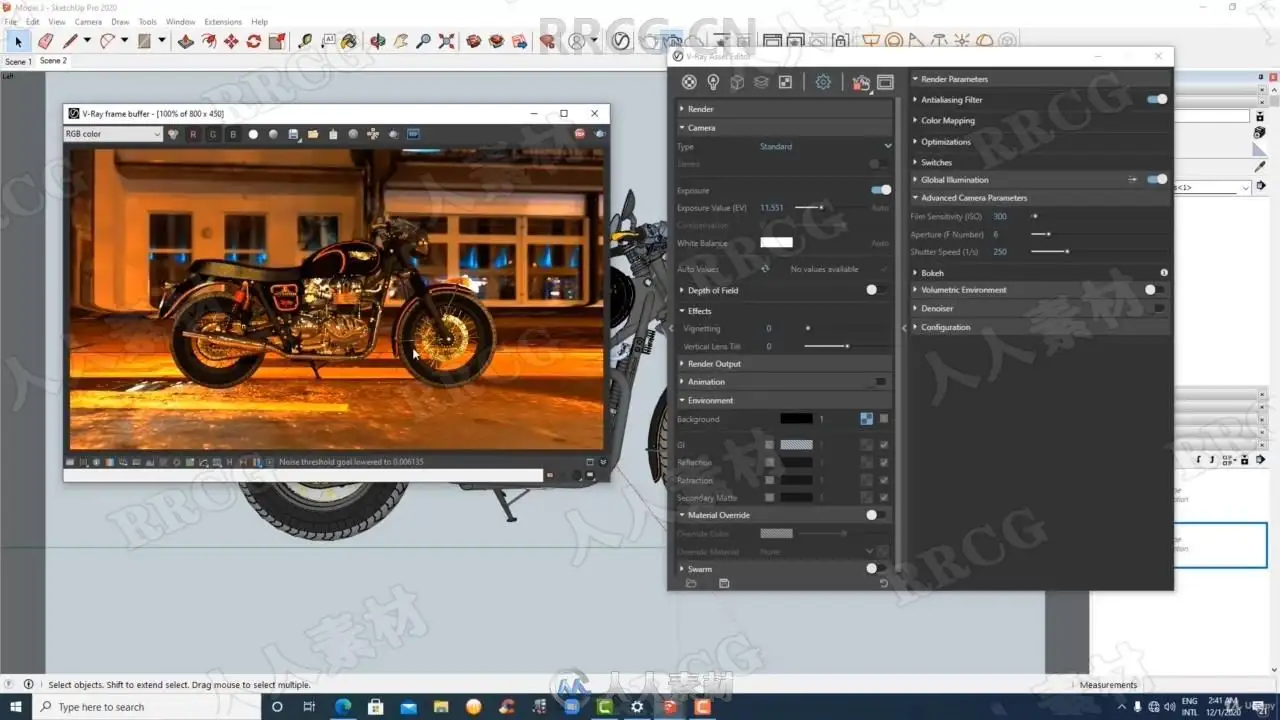1280x720 pixels.
Task: Open the Extensions menu
Action: pyautogui.click(x=223, y=21)
